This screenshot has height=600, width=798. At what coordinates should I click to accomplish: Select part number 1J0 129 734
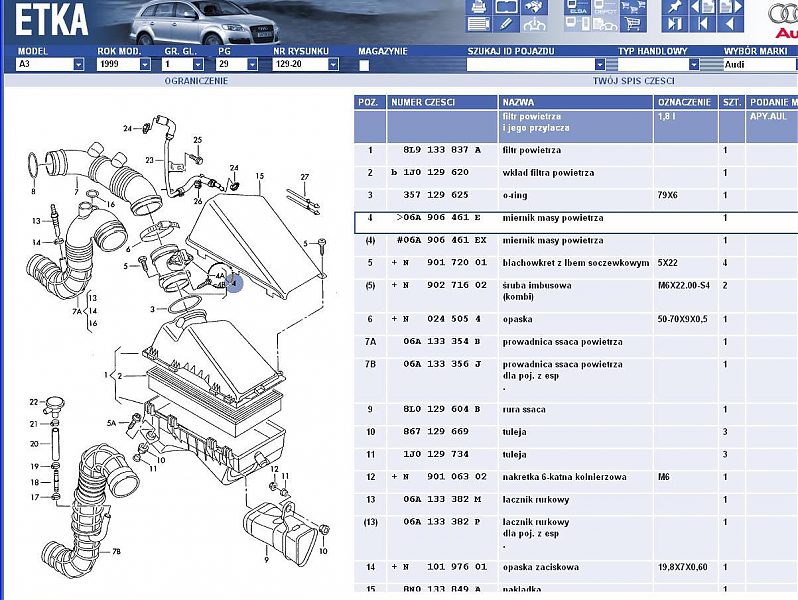pyautogui.click(x=436, y=454)
